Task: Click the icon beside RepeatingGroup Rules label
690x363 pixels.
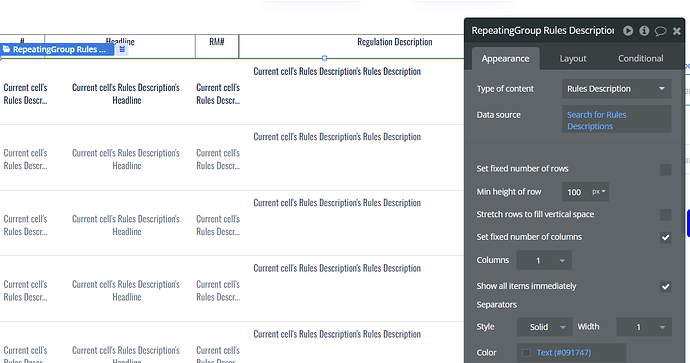Action: tap(122, 49)
